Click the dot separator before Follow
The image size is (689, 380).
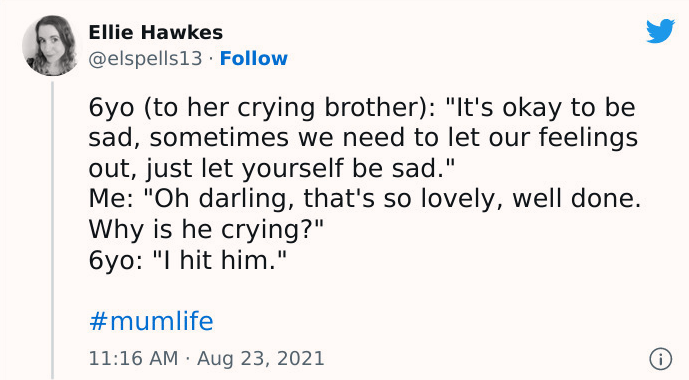pyautogui.click(x=211, y=58)
